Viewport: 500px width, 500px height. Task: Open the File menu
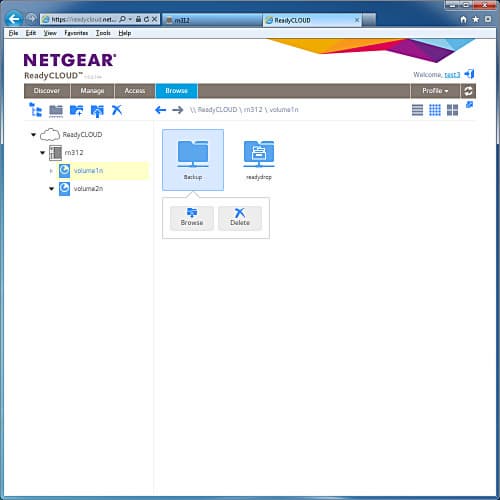point(14,33)
